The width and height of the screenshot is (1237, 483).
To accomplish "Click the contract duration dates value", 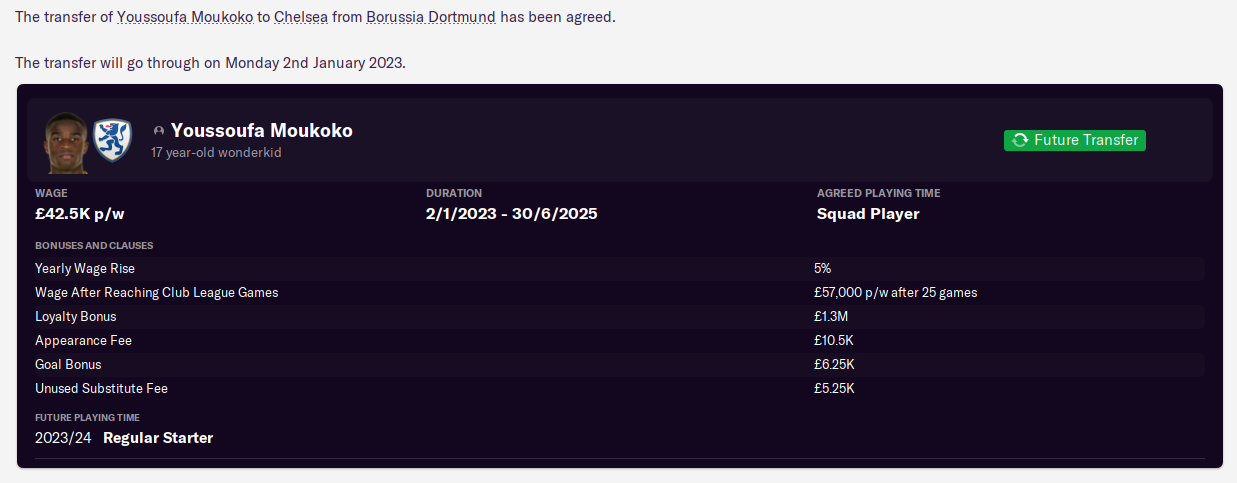I will [x=512, y=214].
